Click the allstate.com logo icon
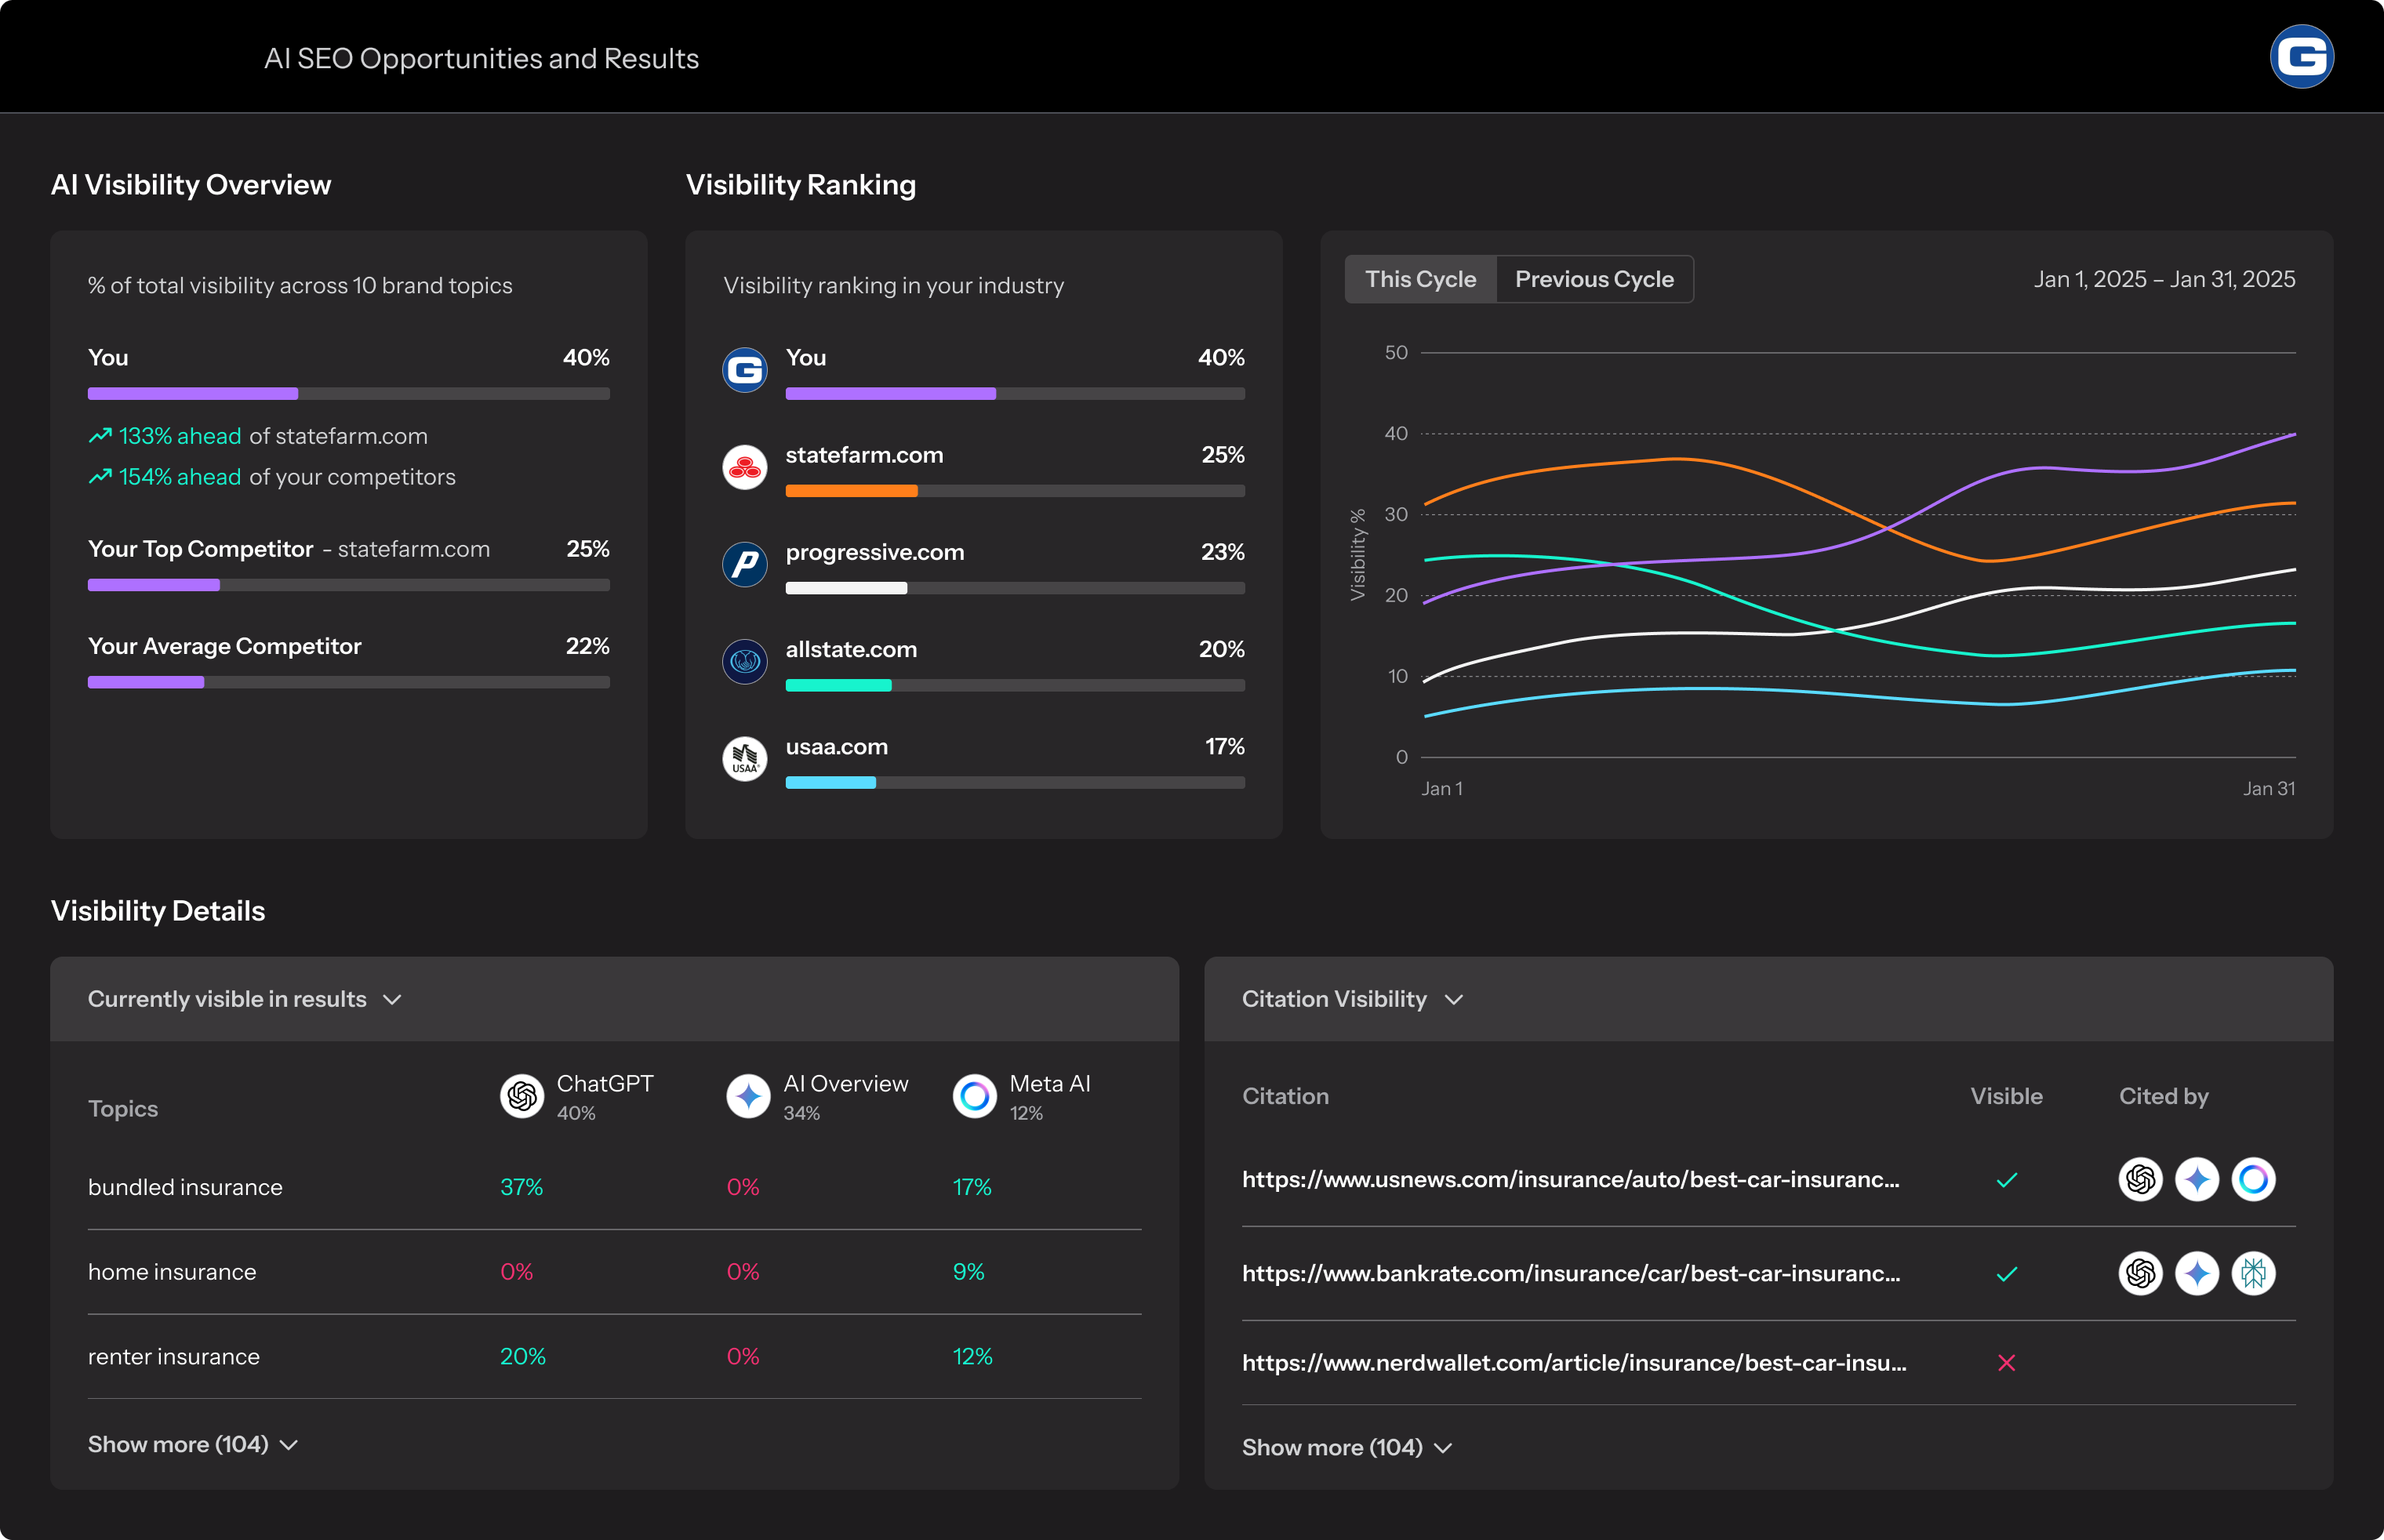Image resolution: width=2384 pixels, height=1540 pixels. point(744,661)
